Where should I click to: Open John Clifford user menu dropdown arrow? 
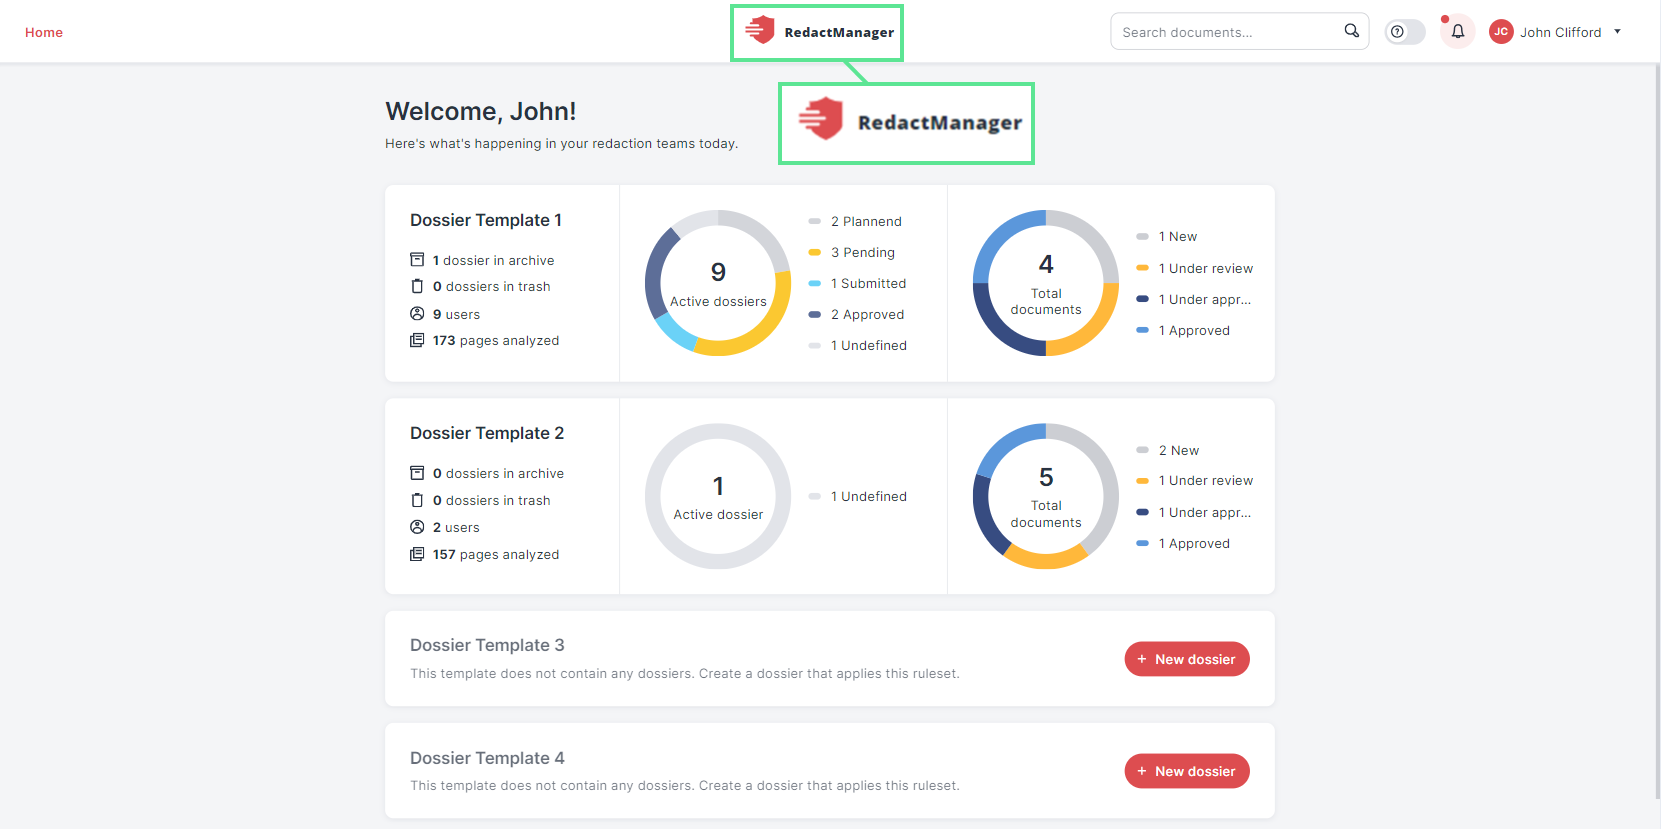click(1617, 32)
